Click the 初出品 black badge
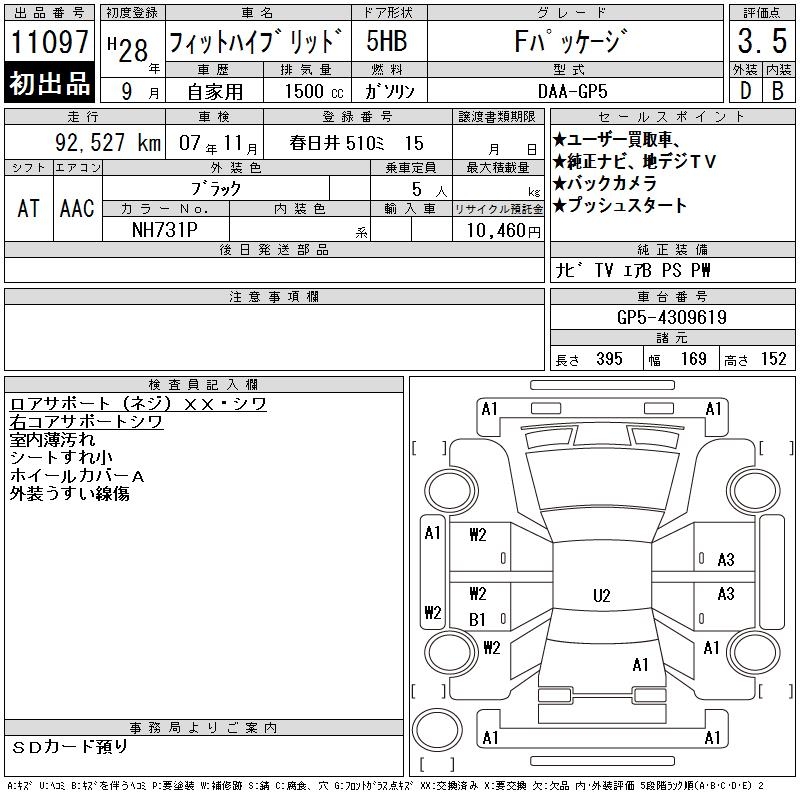Screen dimensions: 800x800 tap(49, 83)
